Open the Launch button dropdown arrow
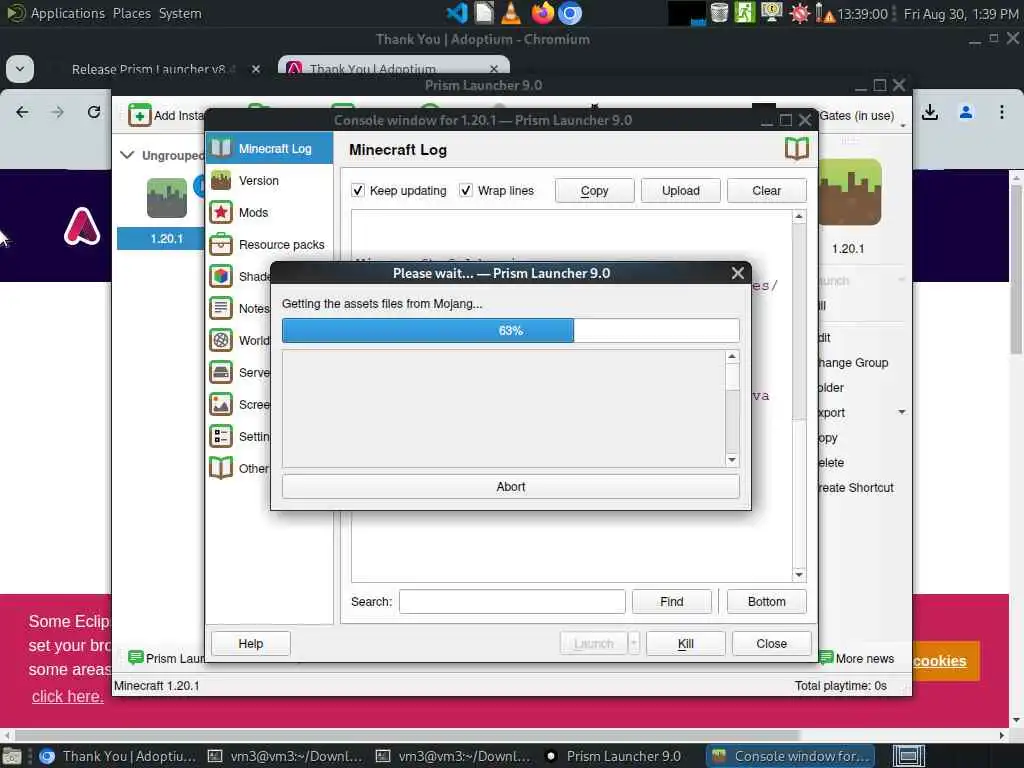The image size is (1024, 768). [x=633, y=643]
